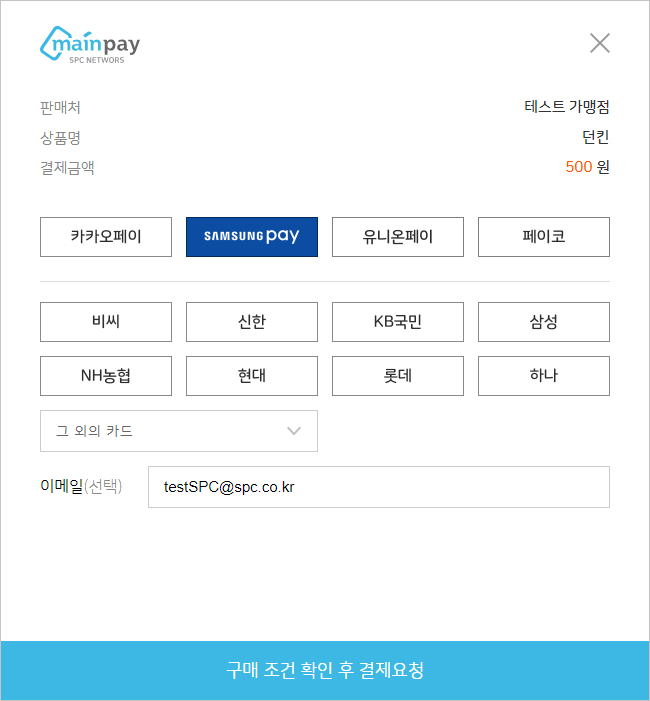Screen dimensions: 650x701
Task: Click the 500 원 payment amount
Action: 587,167
